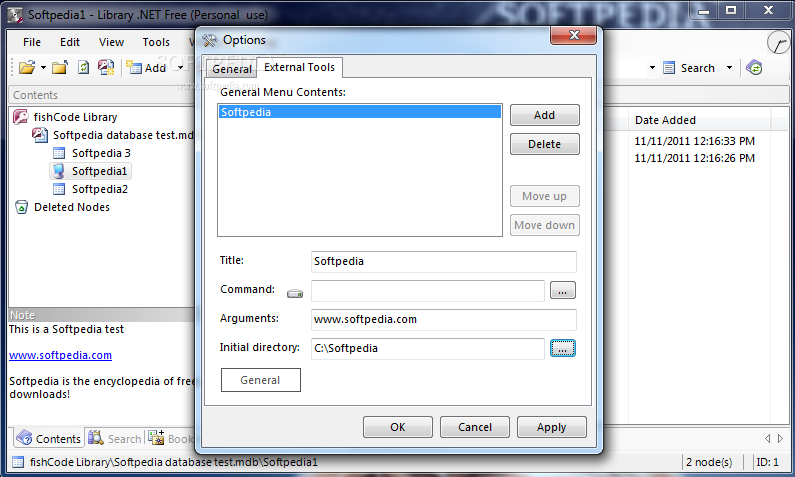Click Cancel in the Options dialog
This screenshot has height=477, width=795.
pos(475,427)
